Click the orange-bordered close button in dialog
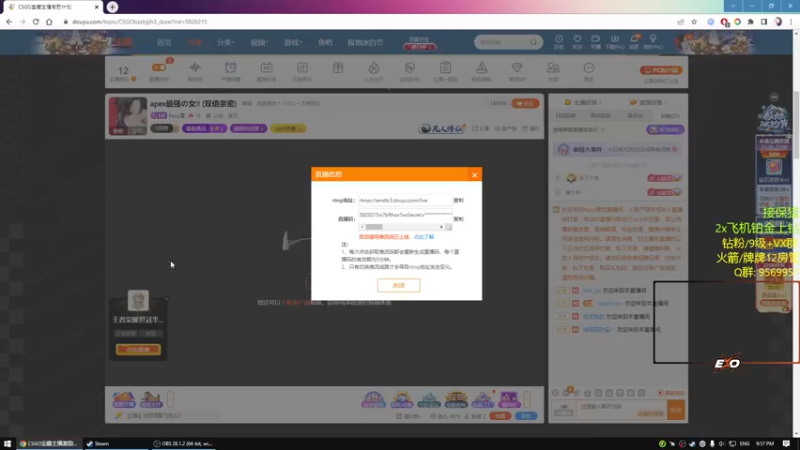This screenshot has width=800, height=450. pyautogui.click(x=398, y=285)
